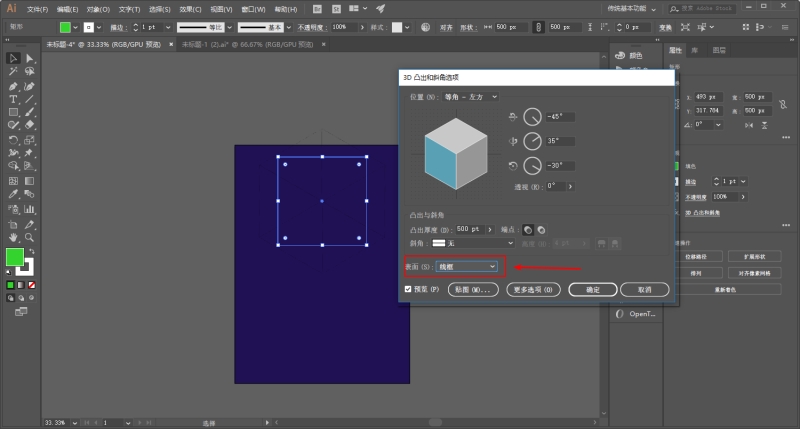Select the Type tool
This screenshot has height=429, width=800.
pos(13,99)
